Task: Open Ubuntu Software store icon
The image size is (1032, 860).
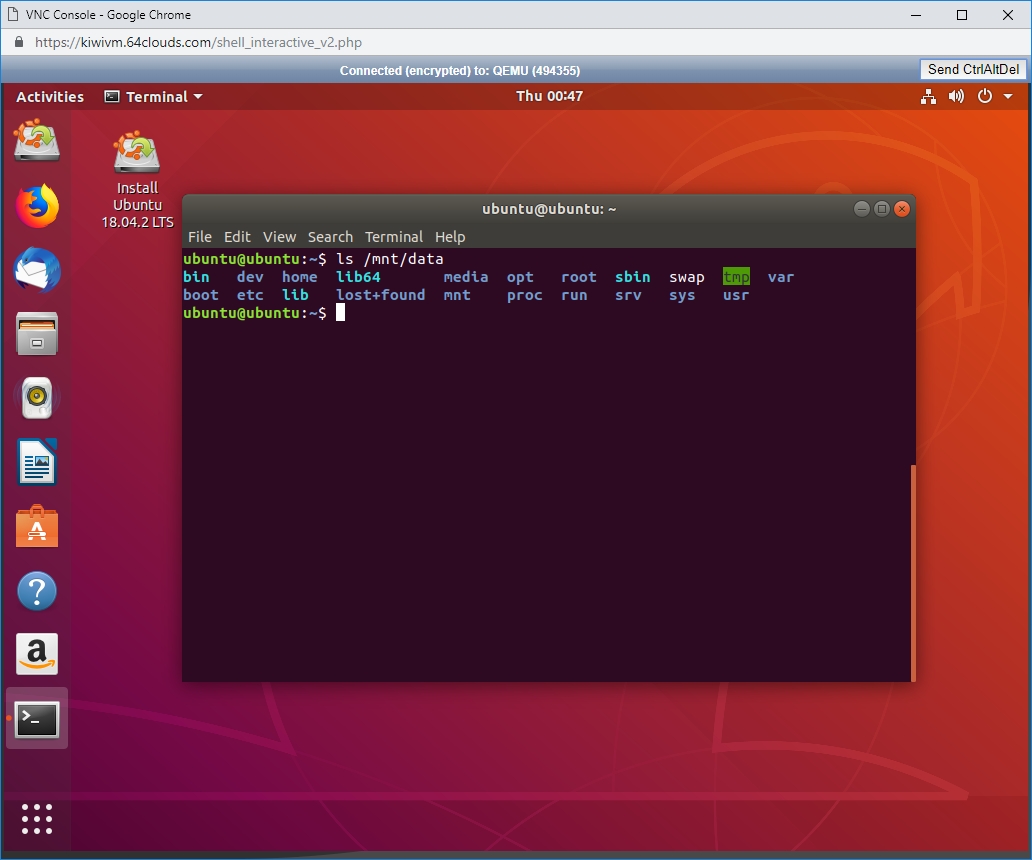Action: (x=37, y=526)
